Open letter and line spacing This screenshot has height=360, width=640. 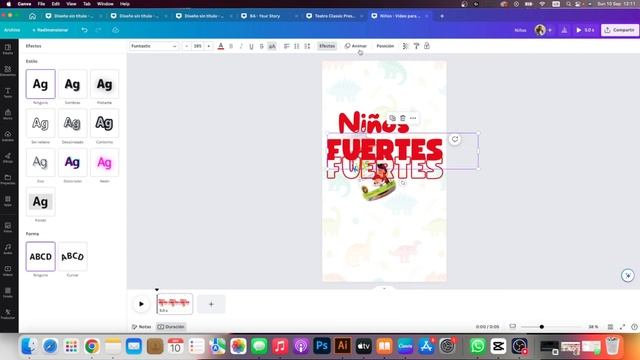click(307, 46)
